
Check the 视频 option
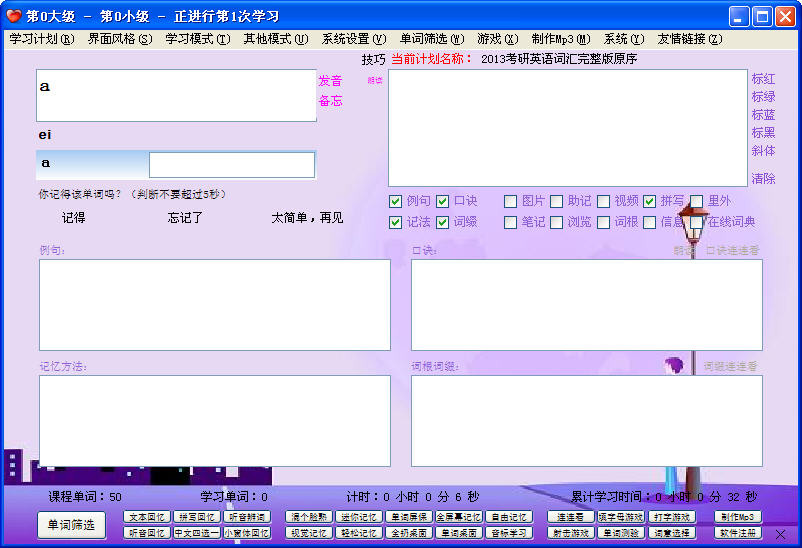pos(604,201)
